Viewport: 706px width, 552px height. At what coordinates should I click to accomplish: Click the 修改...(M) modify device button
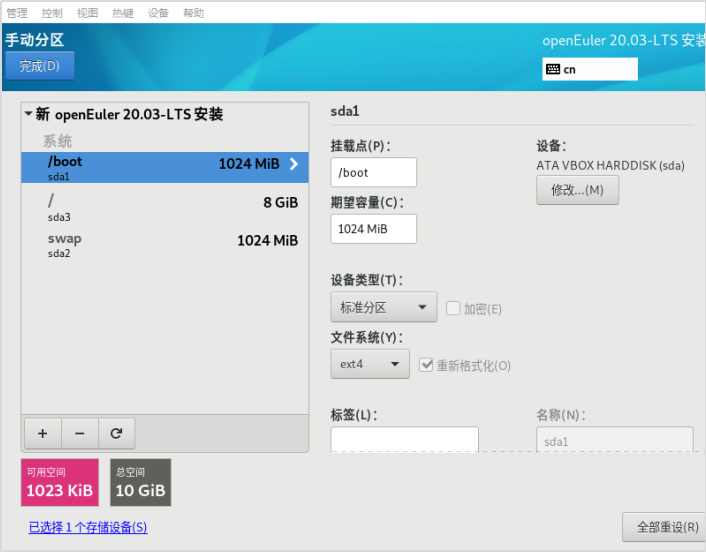(577, 190)
